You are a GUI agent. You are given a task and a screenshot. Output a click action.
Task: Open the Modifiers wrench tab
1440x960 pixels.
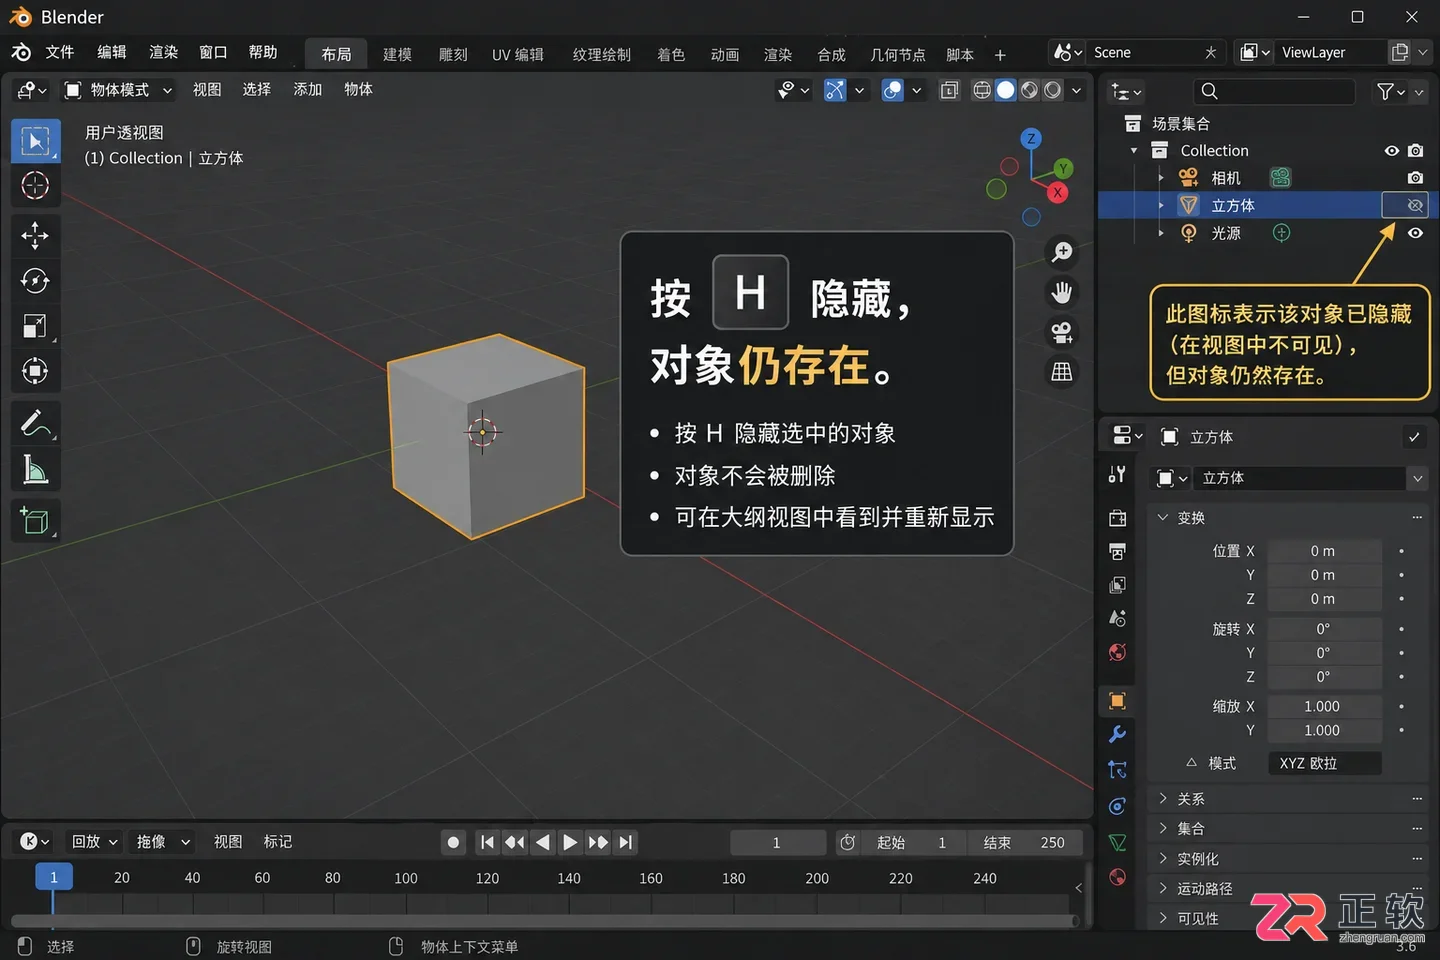pyautogui.click(x=1118, y=734)
